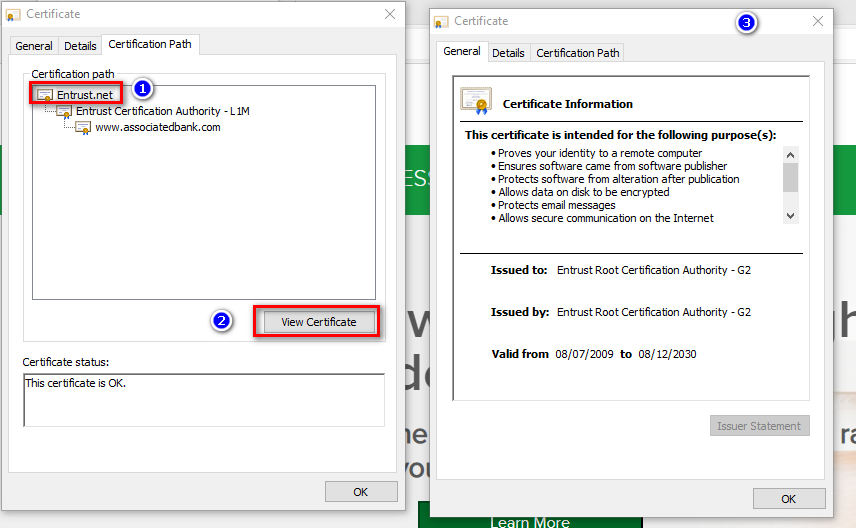The width and height of the screenshot is (856, 528).
Task: Click the purposes list scroll up arrow
Action: tap(790, 155)
